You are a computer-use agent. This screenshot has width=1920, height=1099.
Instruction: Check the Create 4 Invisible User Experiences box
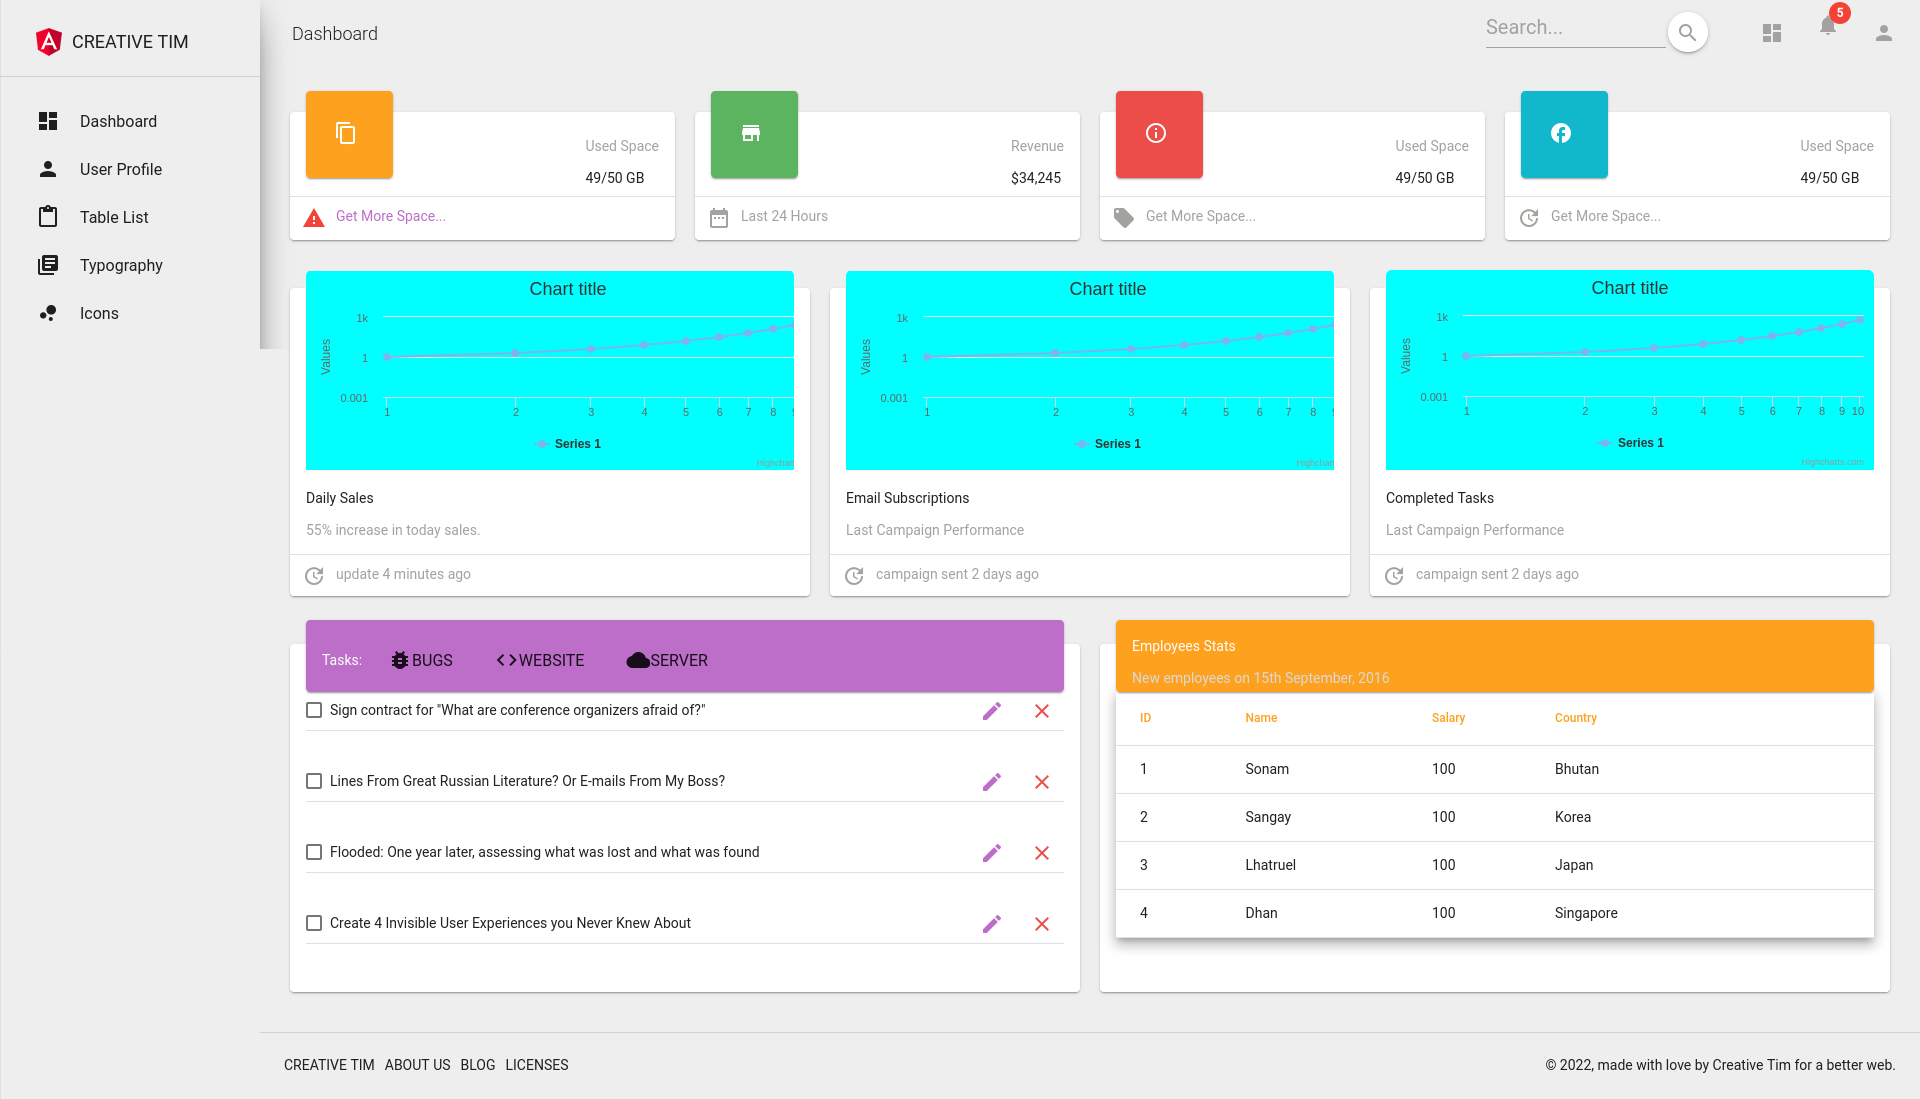tap(314, 923)
